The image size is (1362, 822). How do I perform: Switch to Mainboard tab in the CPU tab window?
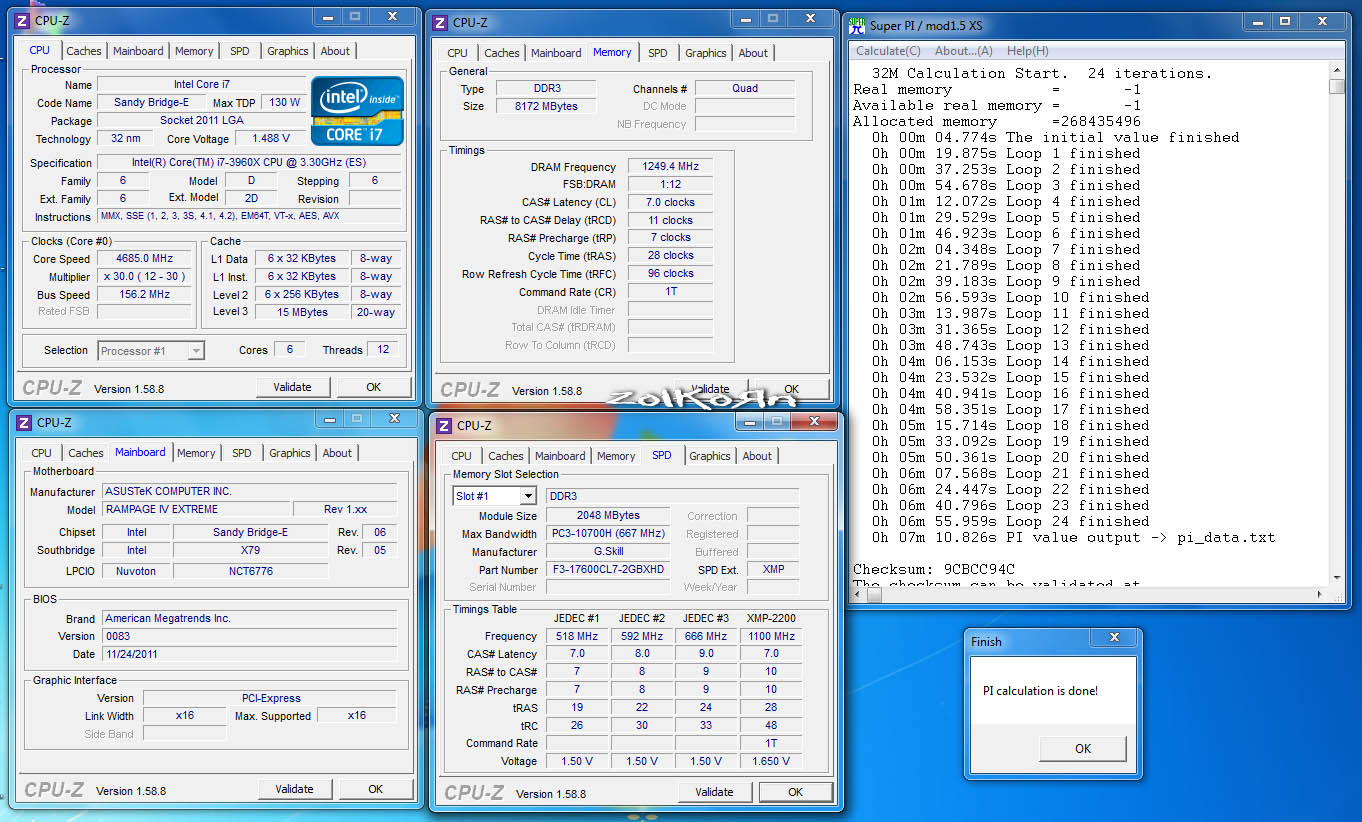pyautogui.click(x=138, y=51)
